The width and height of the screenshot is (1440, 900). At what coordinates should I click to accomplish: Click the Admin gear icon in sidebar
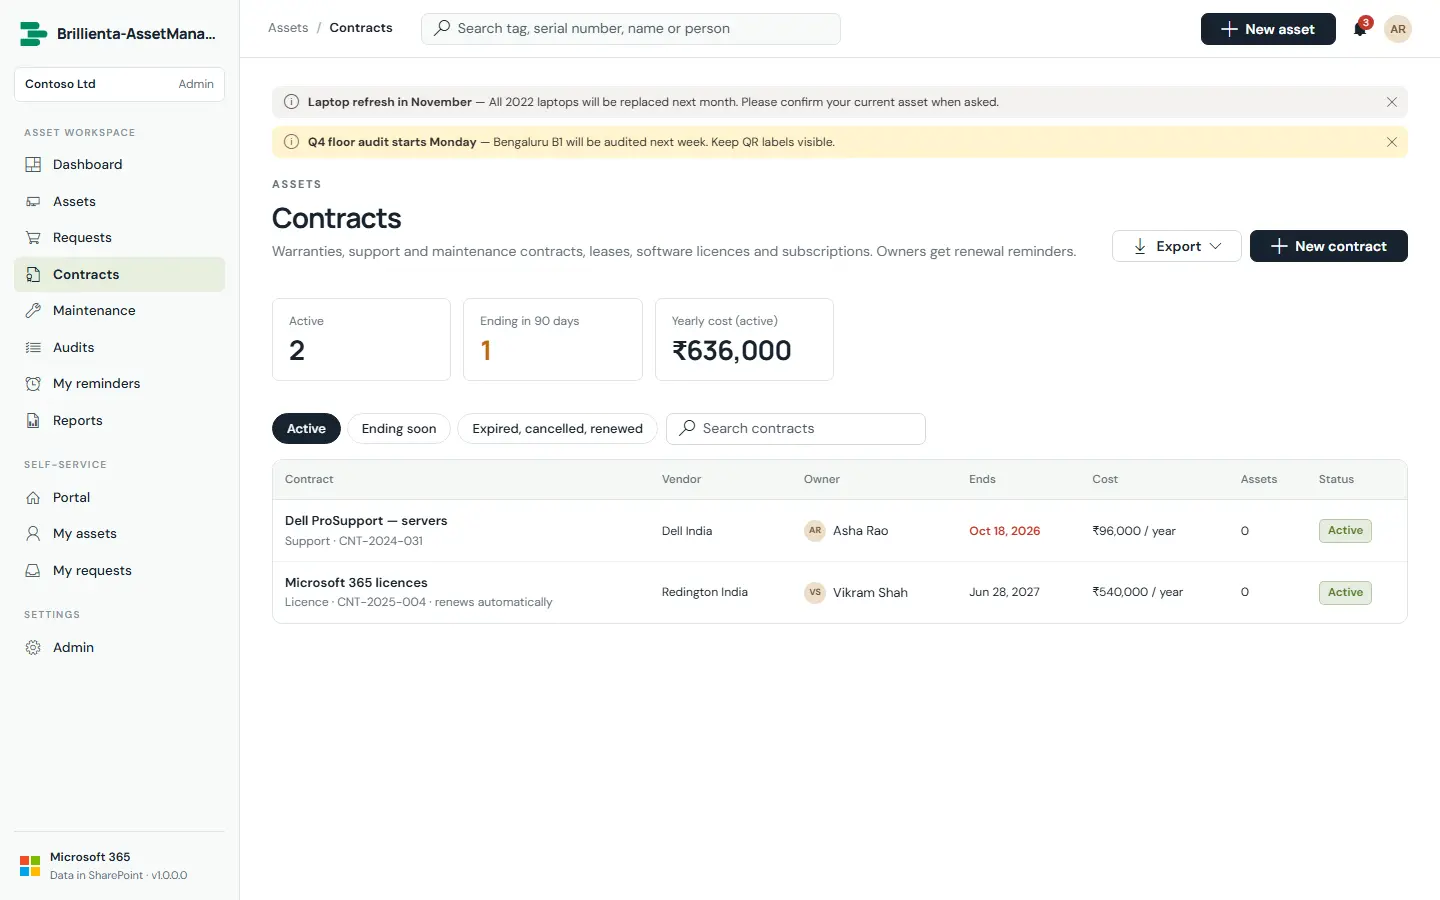[x=33, y=648]
